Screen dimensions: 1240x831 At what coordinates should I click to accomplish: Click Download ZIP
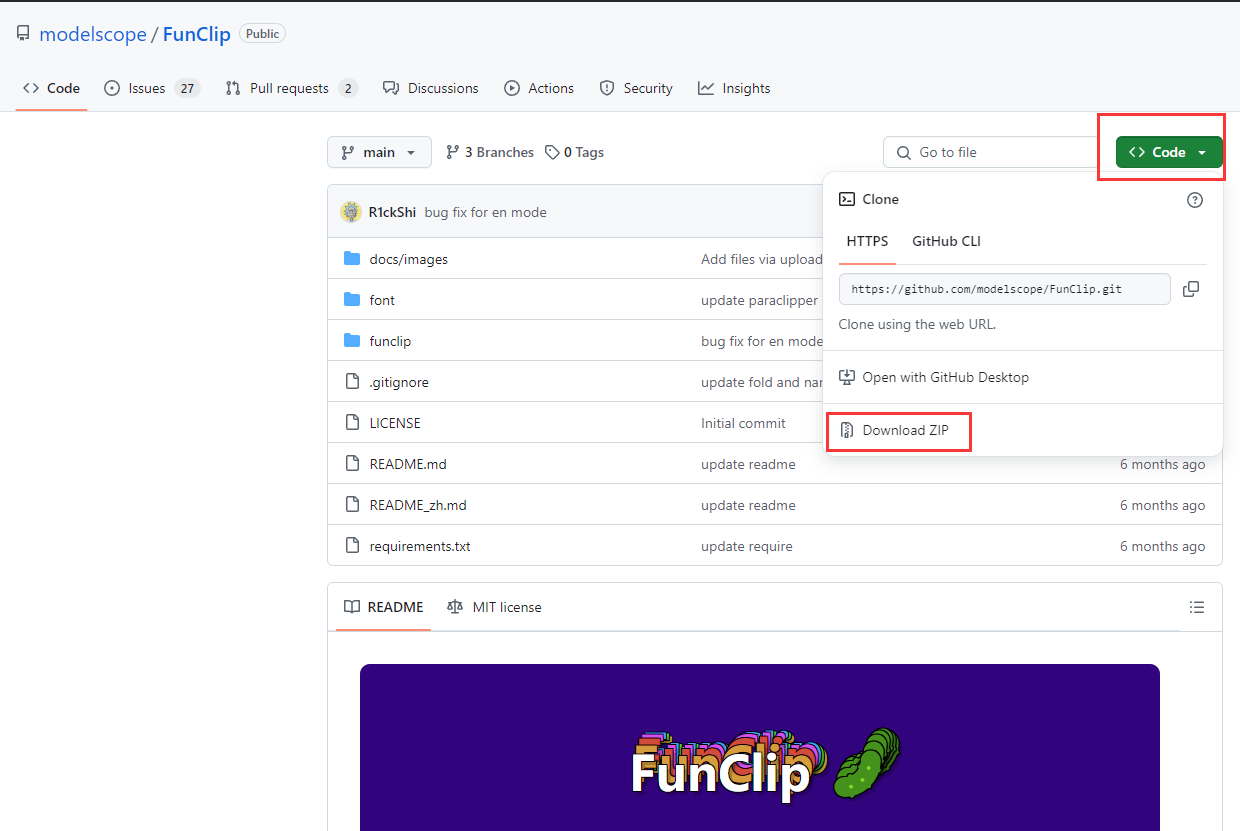coord(894,430)
